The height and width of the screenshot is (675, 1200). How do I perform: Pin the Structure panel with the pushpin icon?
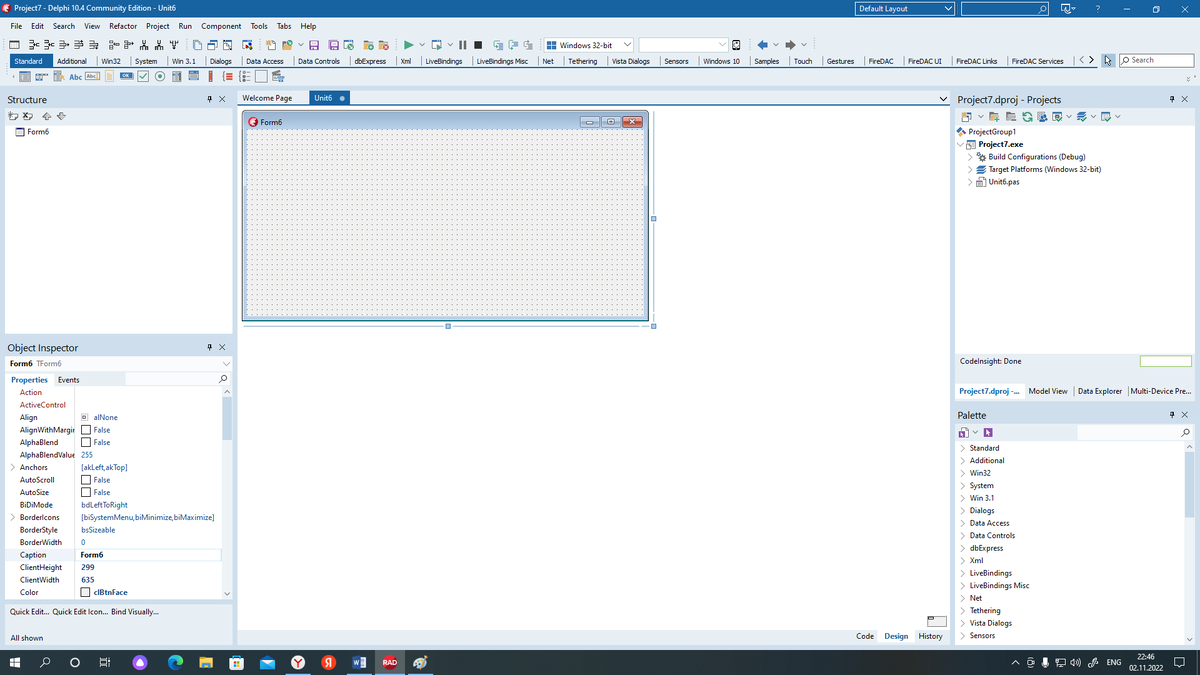(x=210, y=100)
